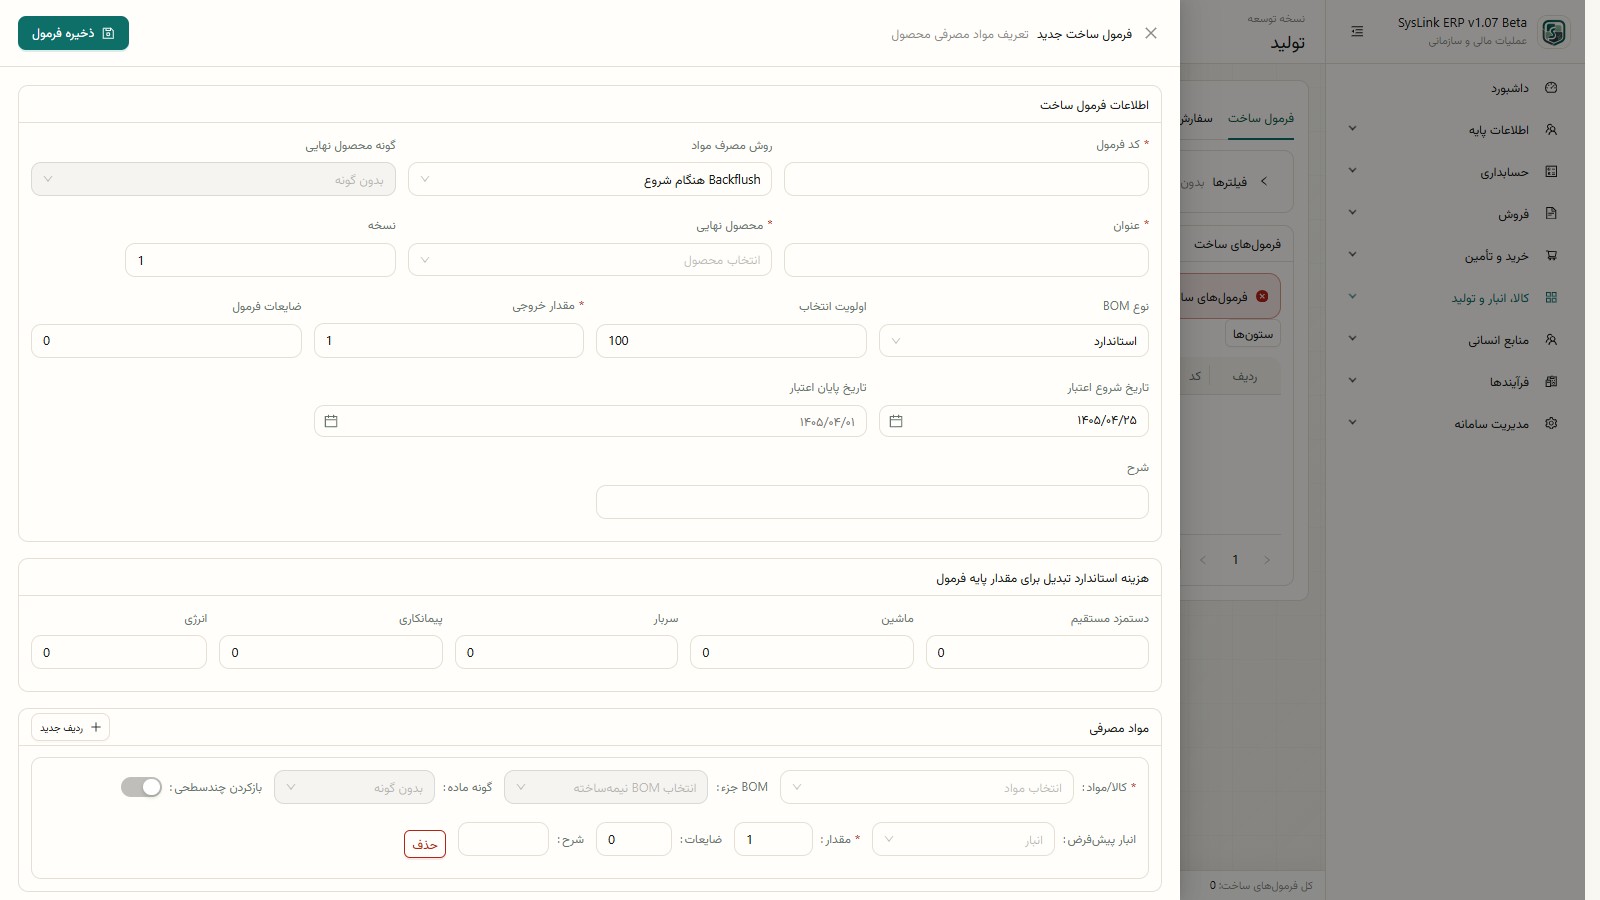Image resolution: width=1600 pixels, height=900 pixels.
Task: Expand مدیریت سامانه sidebar menu
Action: click(1352, 423)
